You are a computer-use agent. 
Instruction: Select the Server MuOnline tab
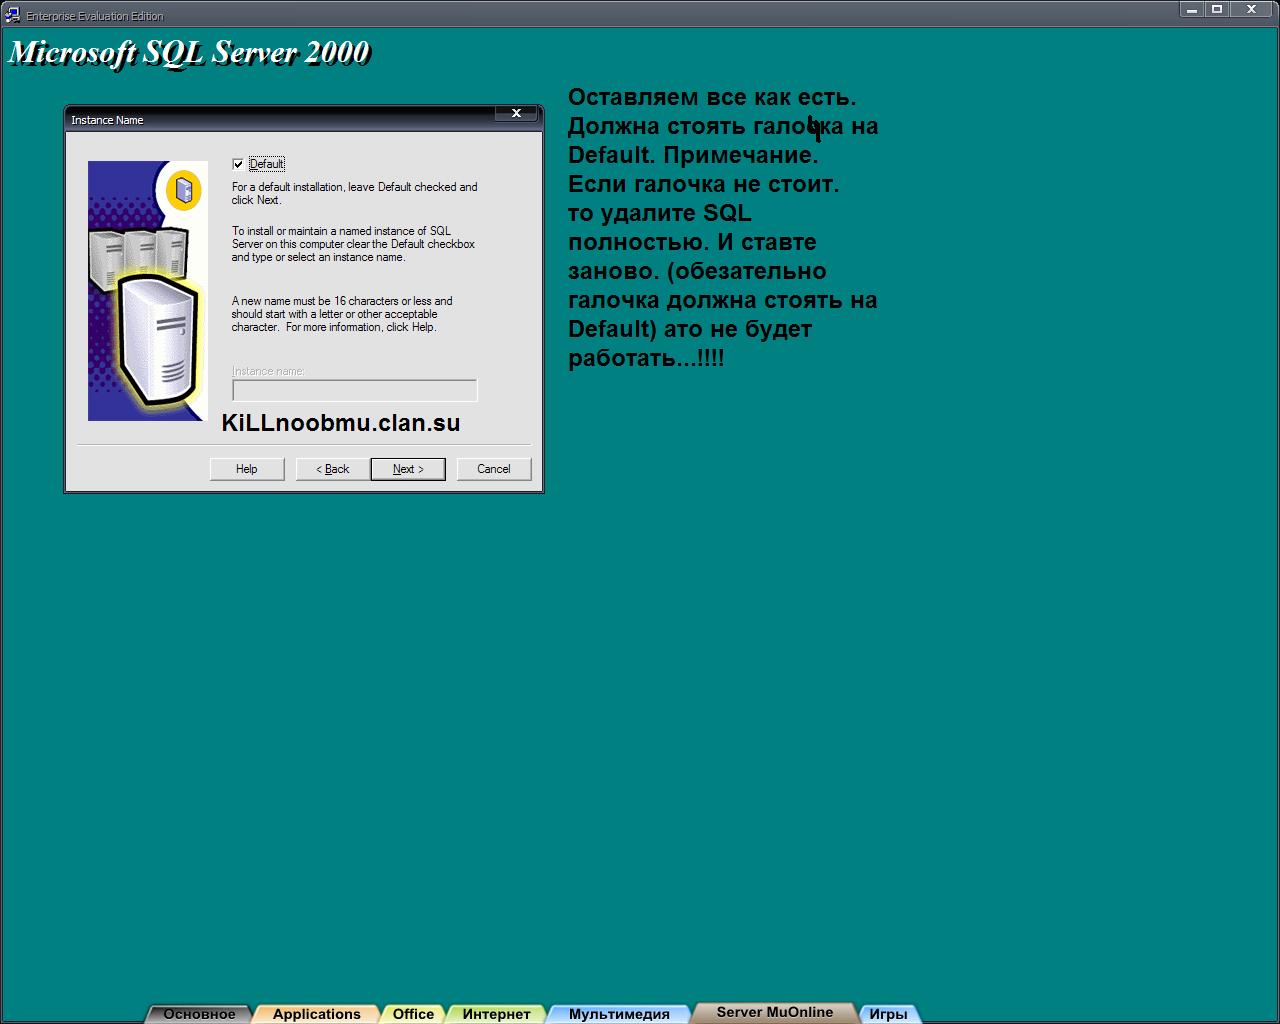click(x=774, y=1012)
